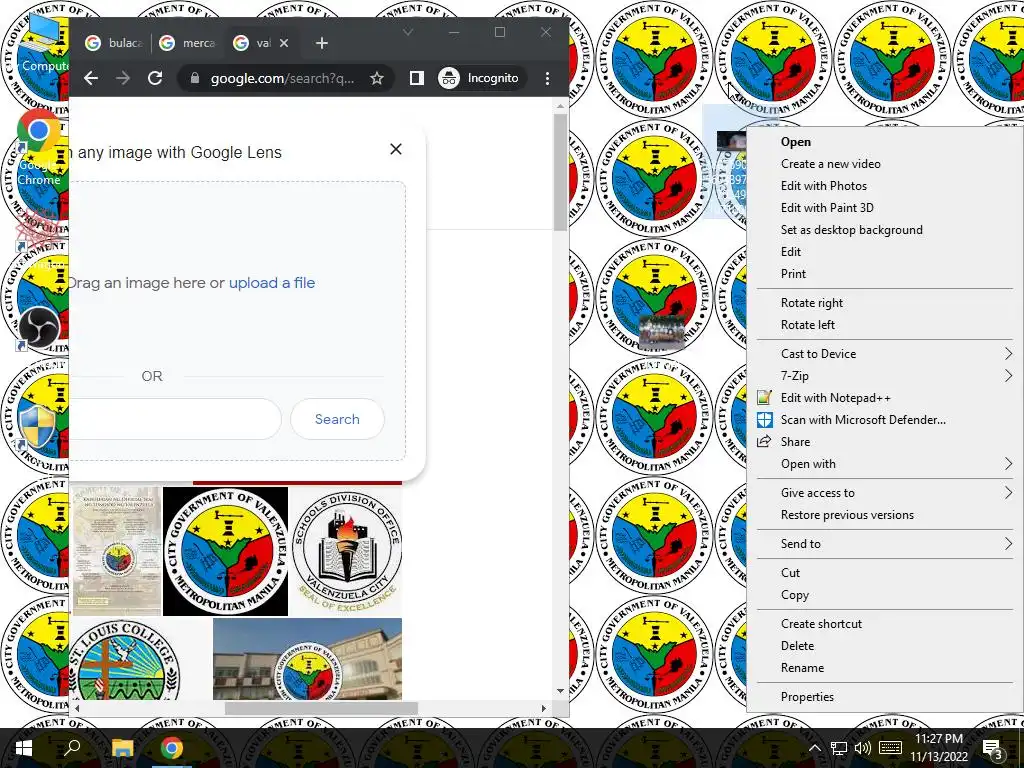1024x768 pixels.
Task: Click the horizontal scrollbar thumb in Chrome
Action: 321,708
